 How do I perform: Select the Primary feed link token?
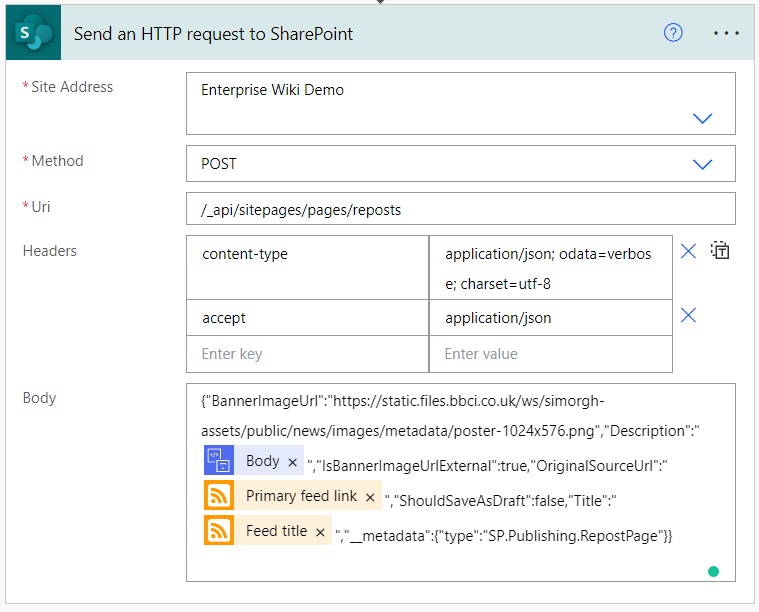(292, 495)
